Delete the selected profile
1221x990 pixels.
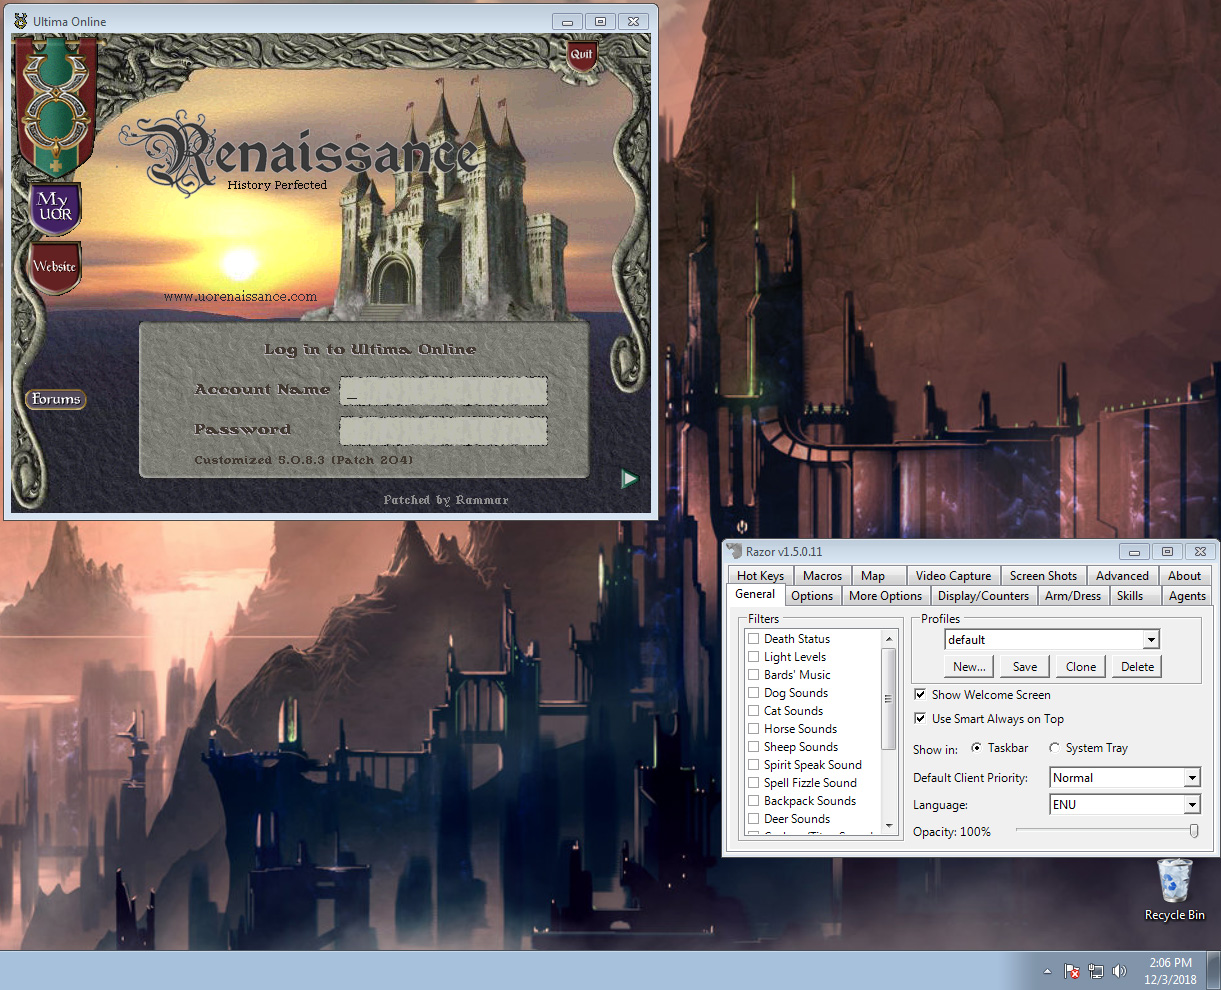pos(1137,667)
